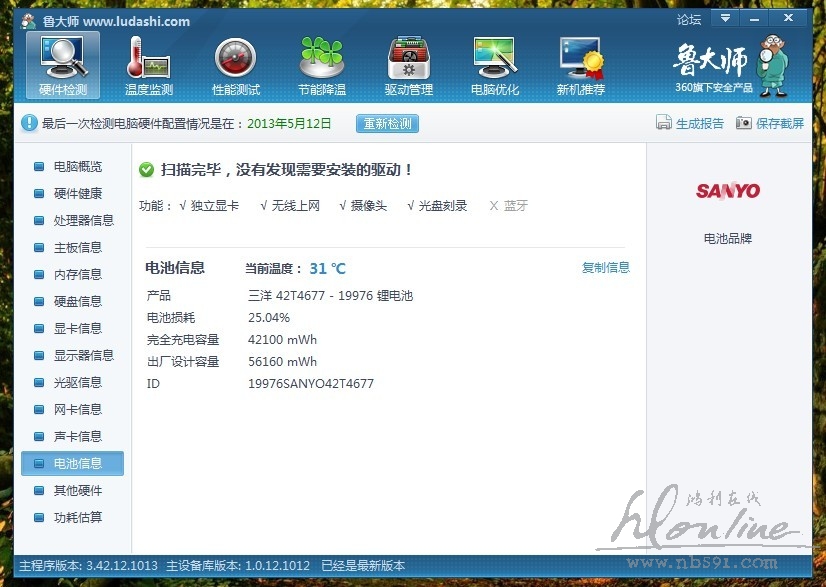Click the 论坛 forum link in title bar
The height and width of the screenshot is (587, 826).
[688, 19]
